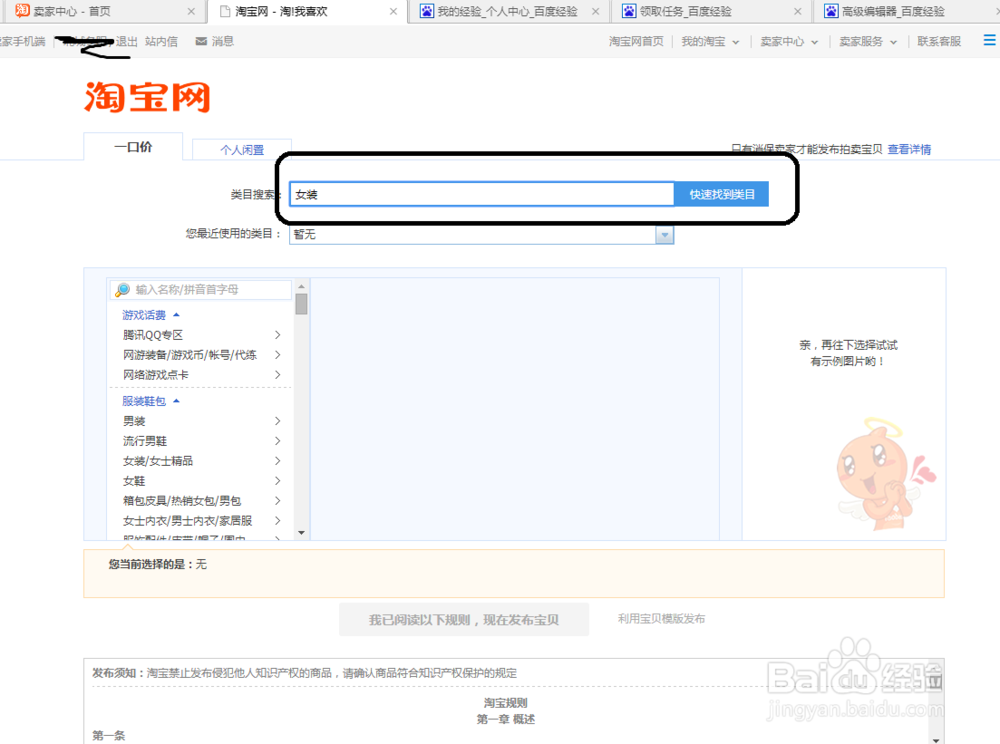This screenshot has height=744, width=1000.
Task: Close the 卖家中心 - 首页 tab
Action: (x=191, y=11)
